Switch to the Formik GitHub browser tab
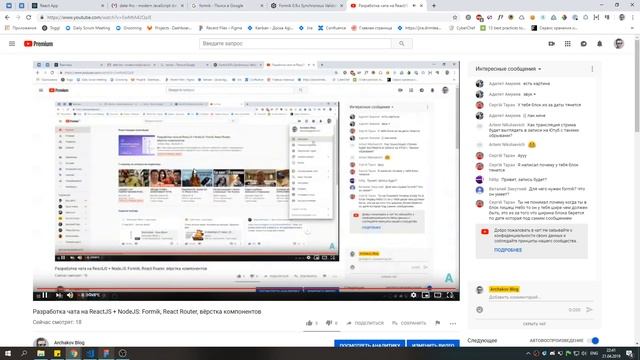 coord(307,6)
